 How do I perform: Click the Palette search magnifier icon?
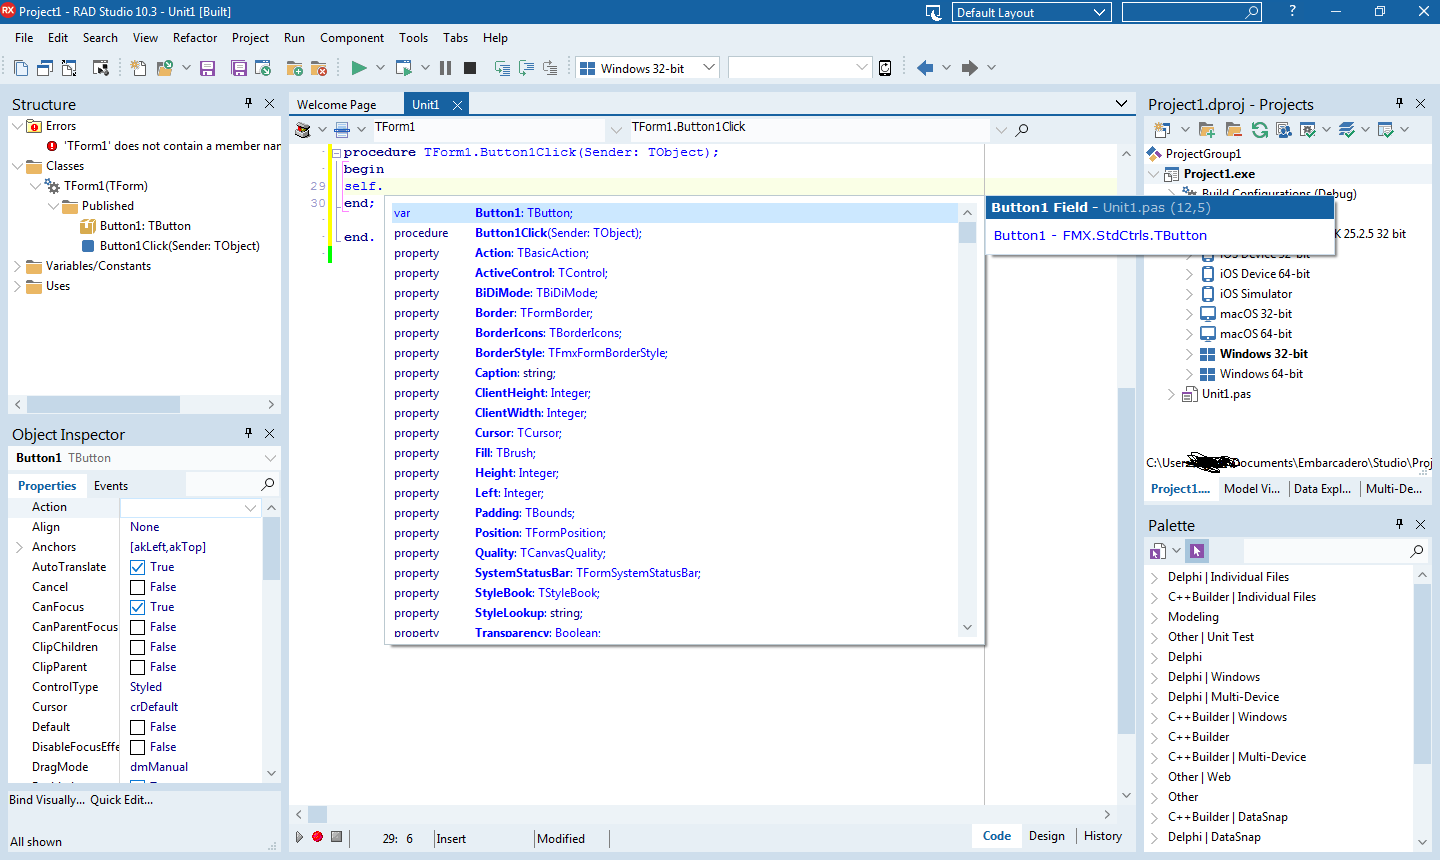[x=1416, y=551]
